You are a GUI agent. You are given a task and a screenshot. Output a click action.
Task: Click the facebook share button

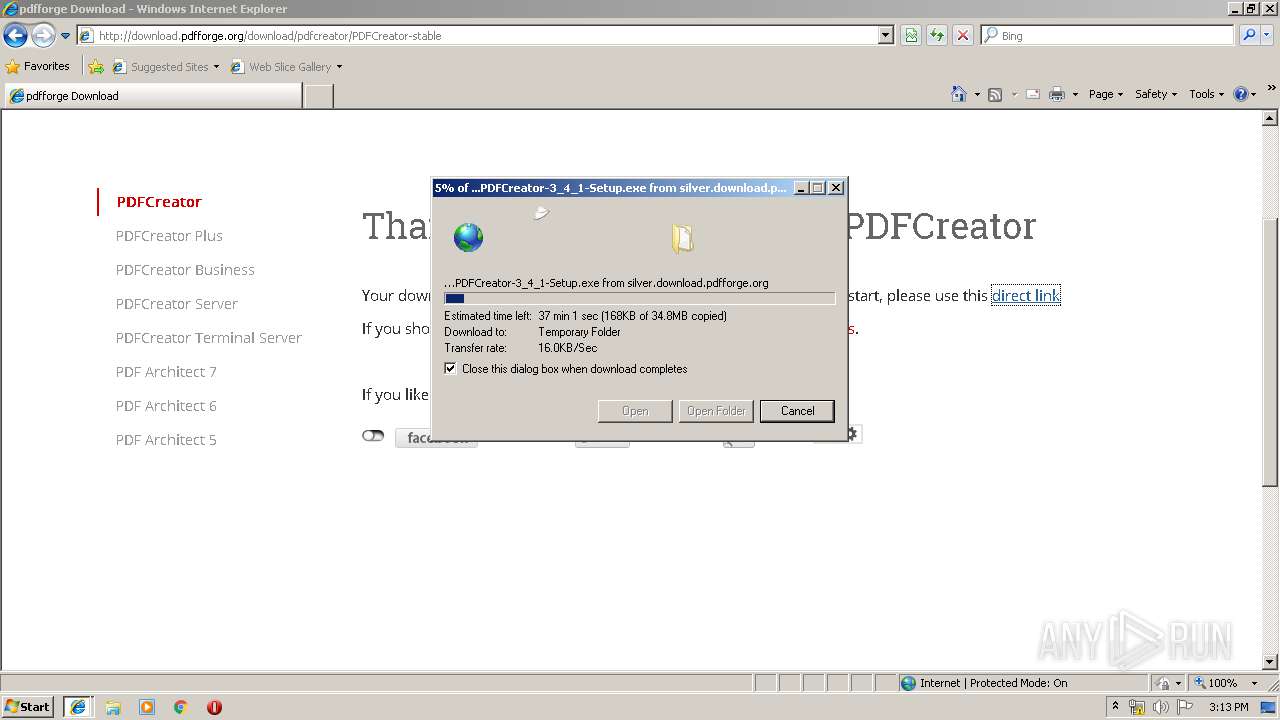[x=436, y=439]
